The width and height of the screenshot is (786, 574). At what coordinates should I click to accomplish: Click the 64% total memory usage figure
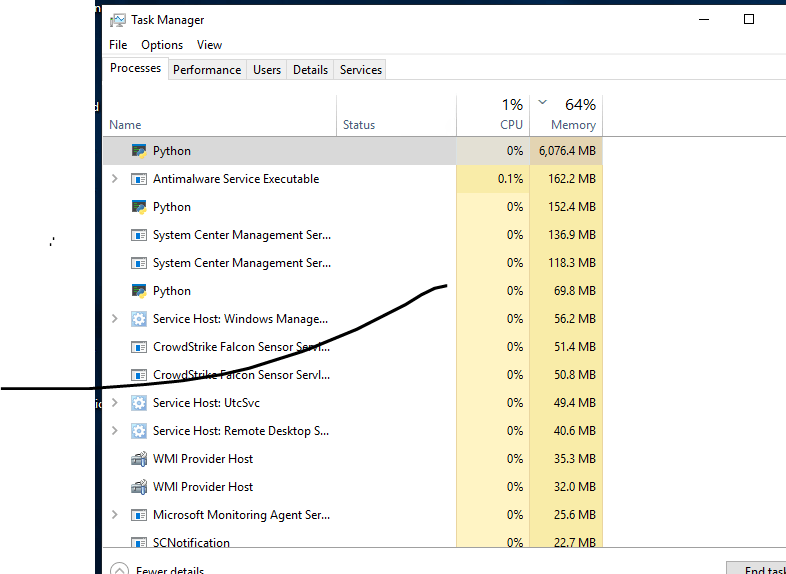click(x=580, y=105)
